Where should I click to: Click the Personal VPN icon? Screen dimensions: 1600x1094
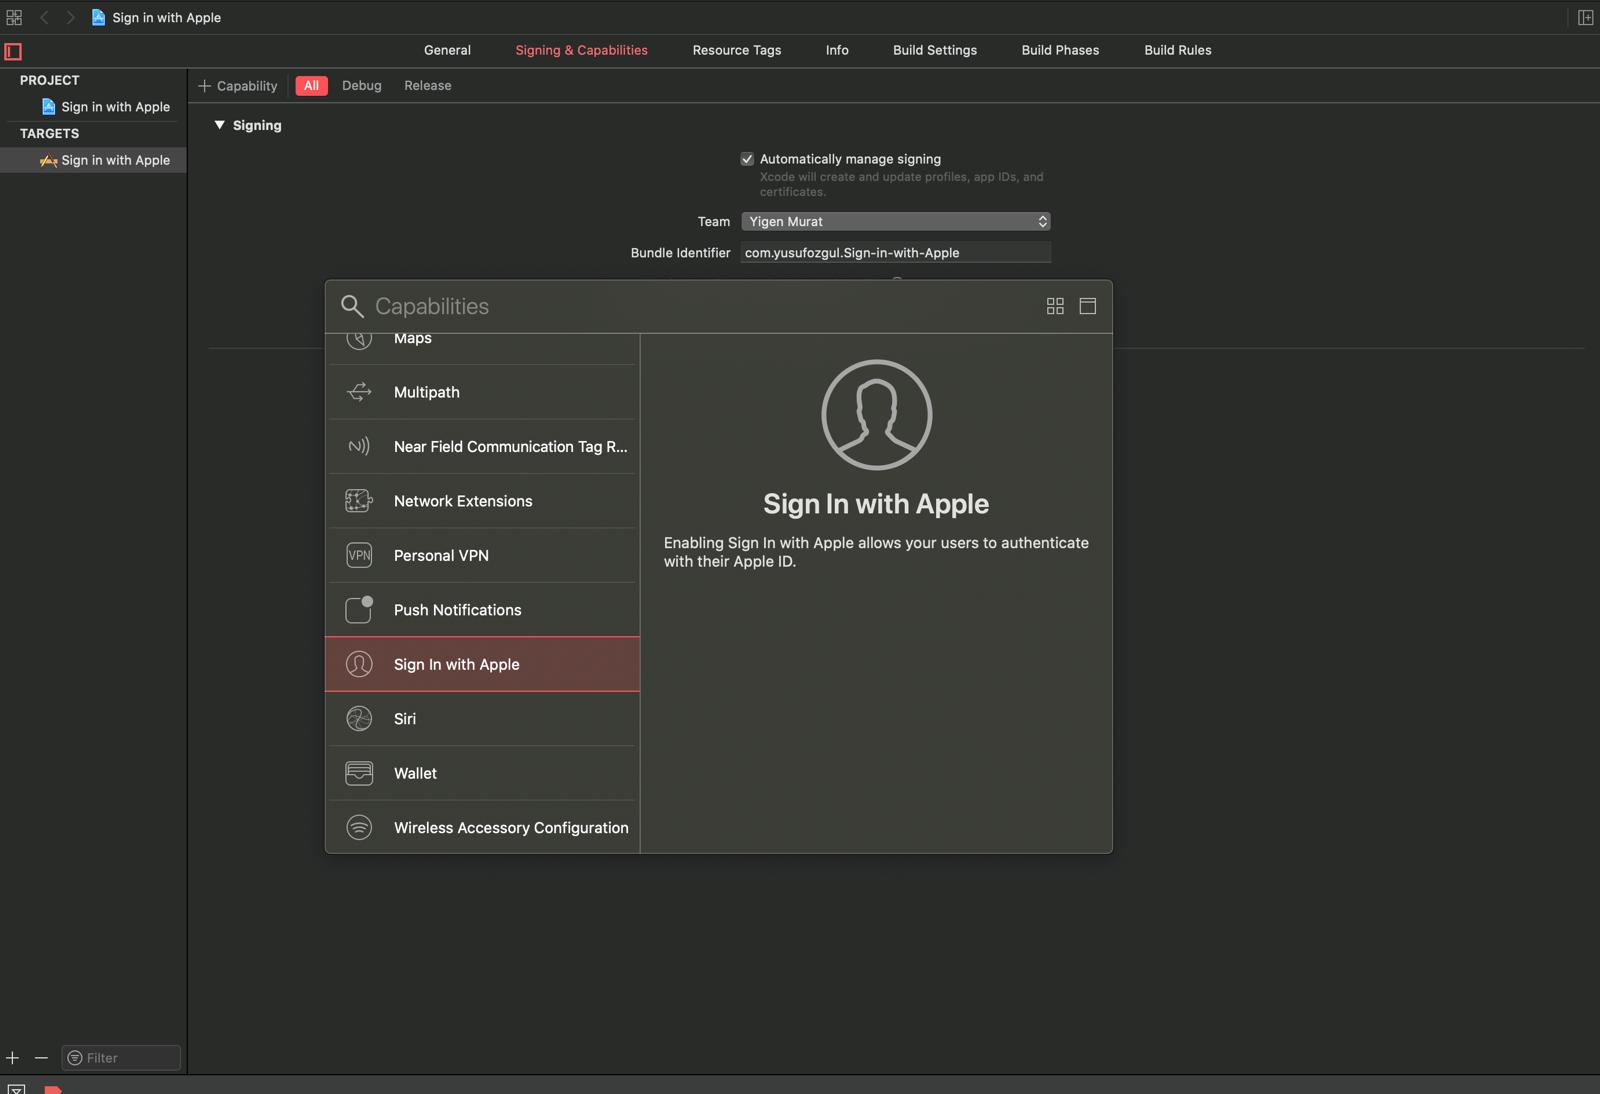tap(359, 555)
